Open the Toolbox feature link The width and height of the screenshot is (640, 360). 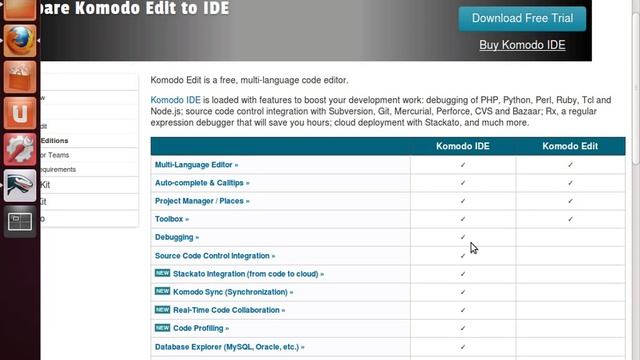coord(172,219)
